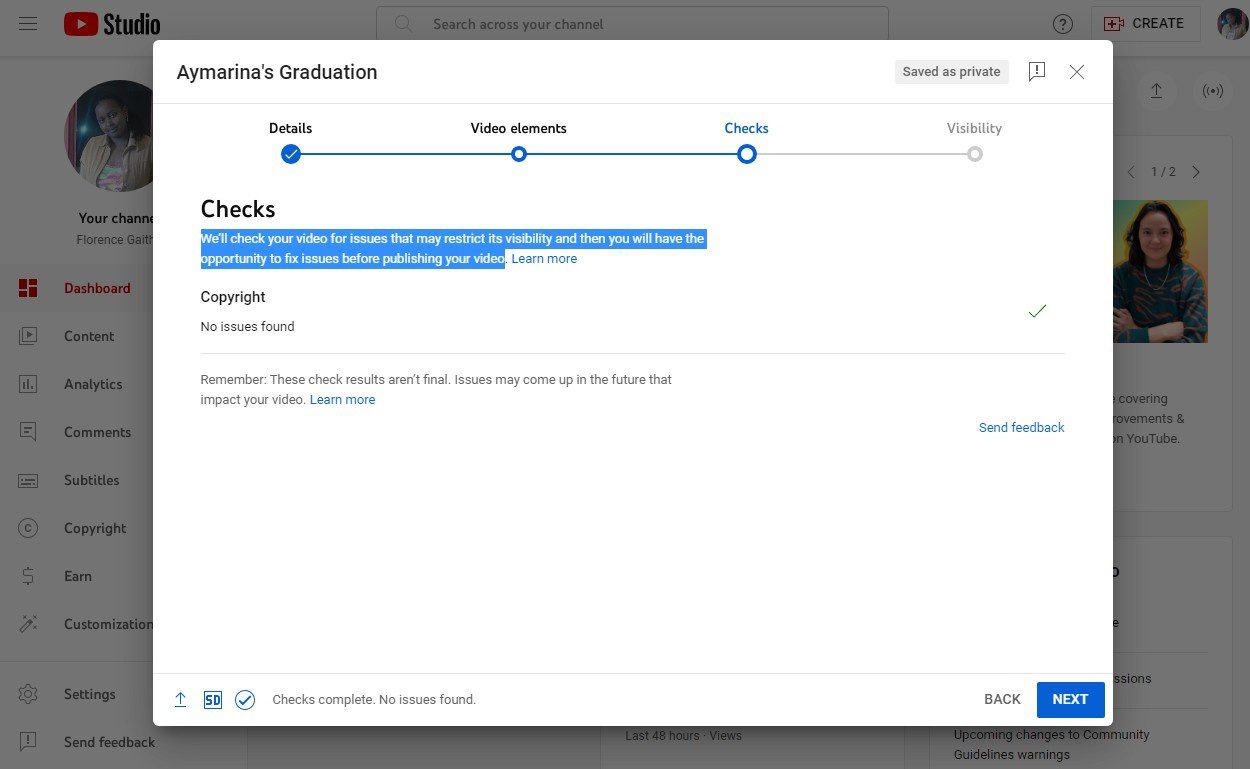The width and height of the screenshot is (1250, 769).
Task: Click the feedback flag icon in dialog header
Action: tap(1037, 72)
